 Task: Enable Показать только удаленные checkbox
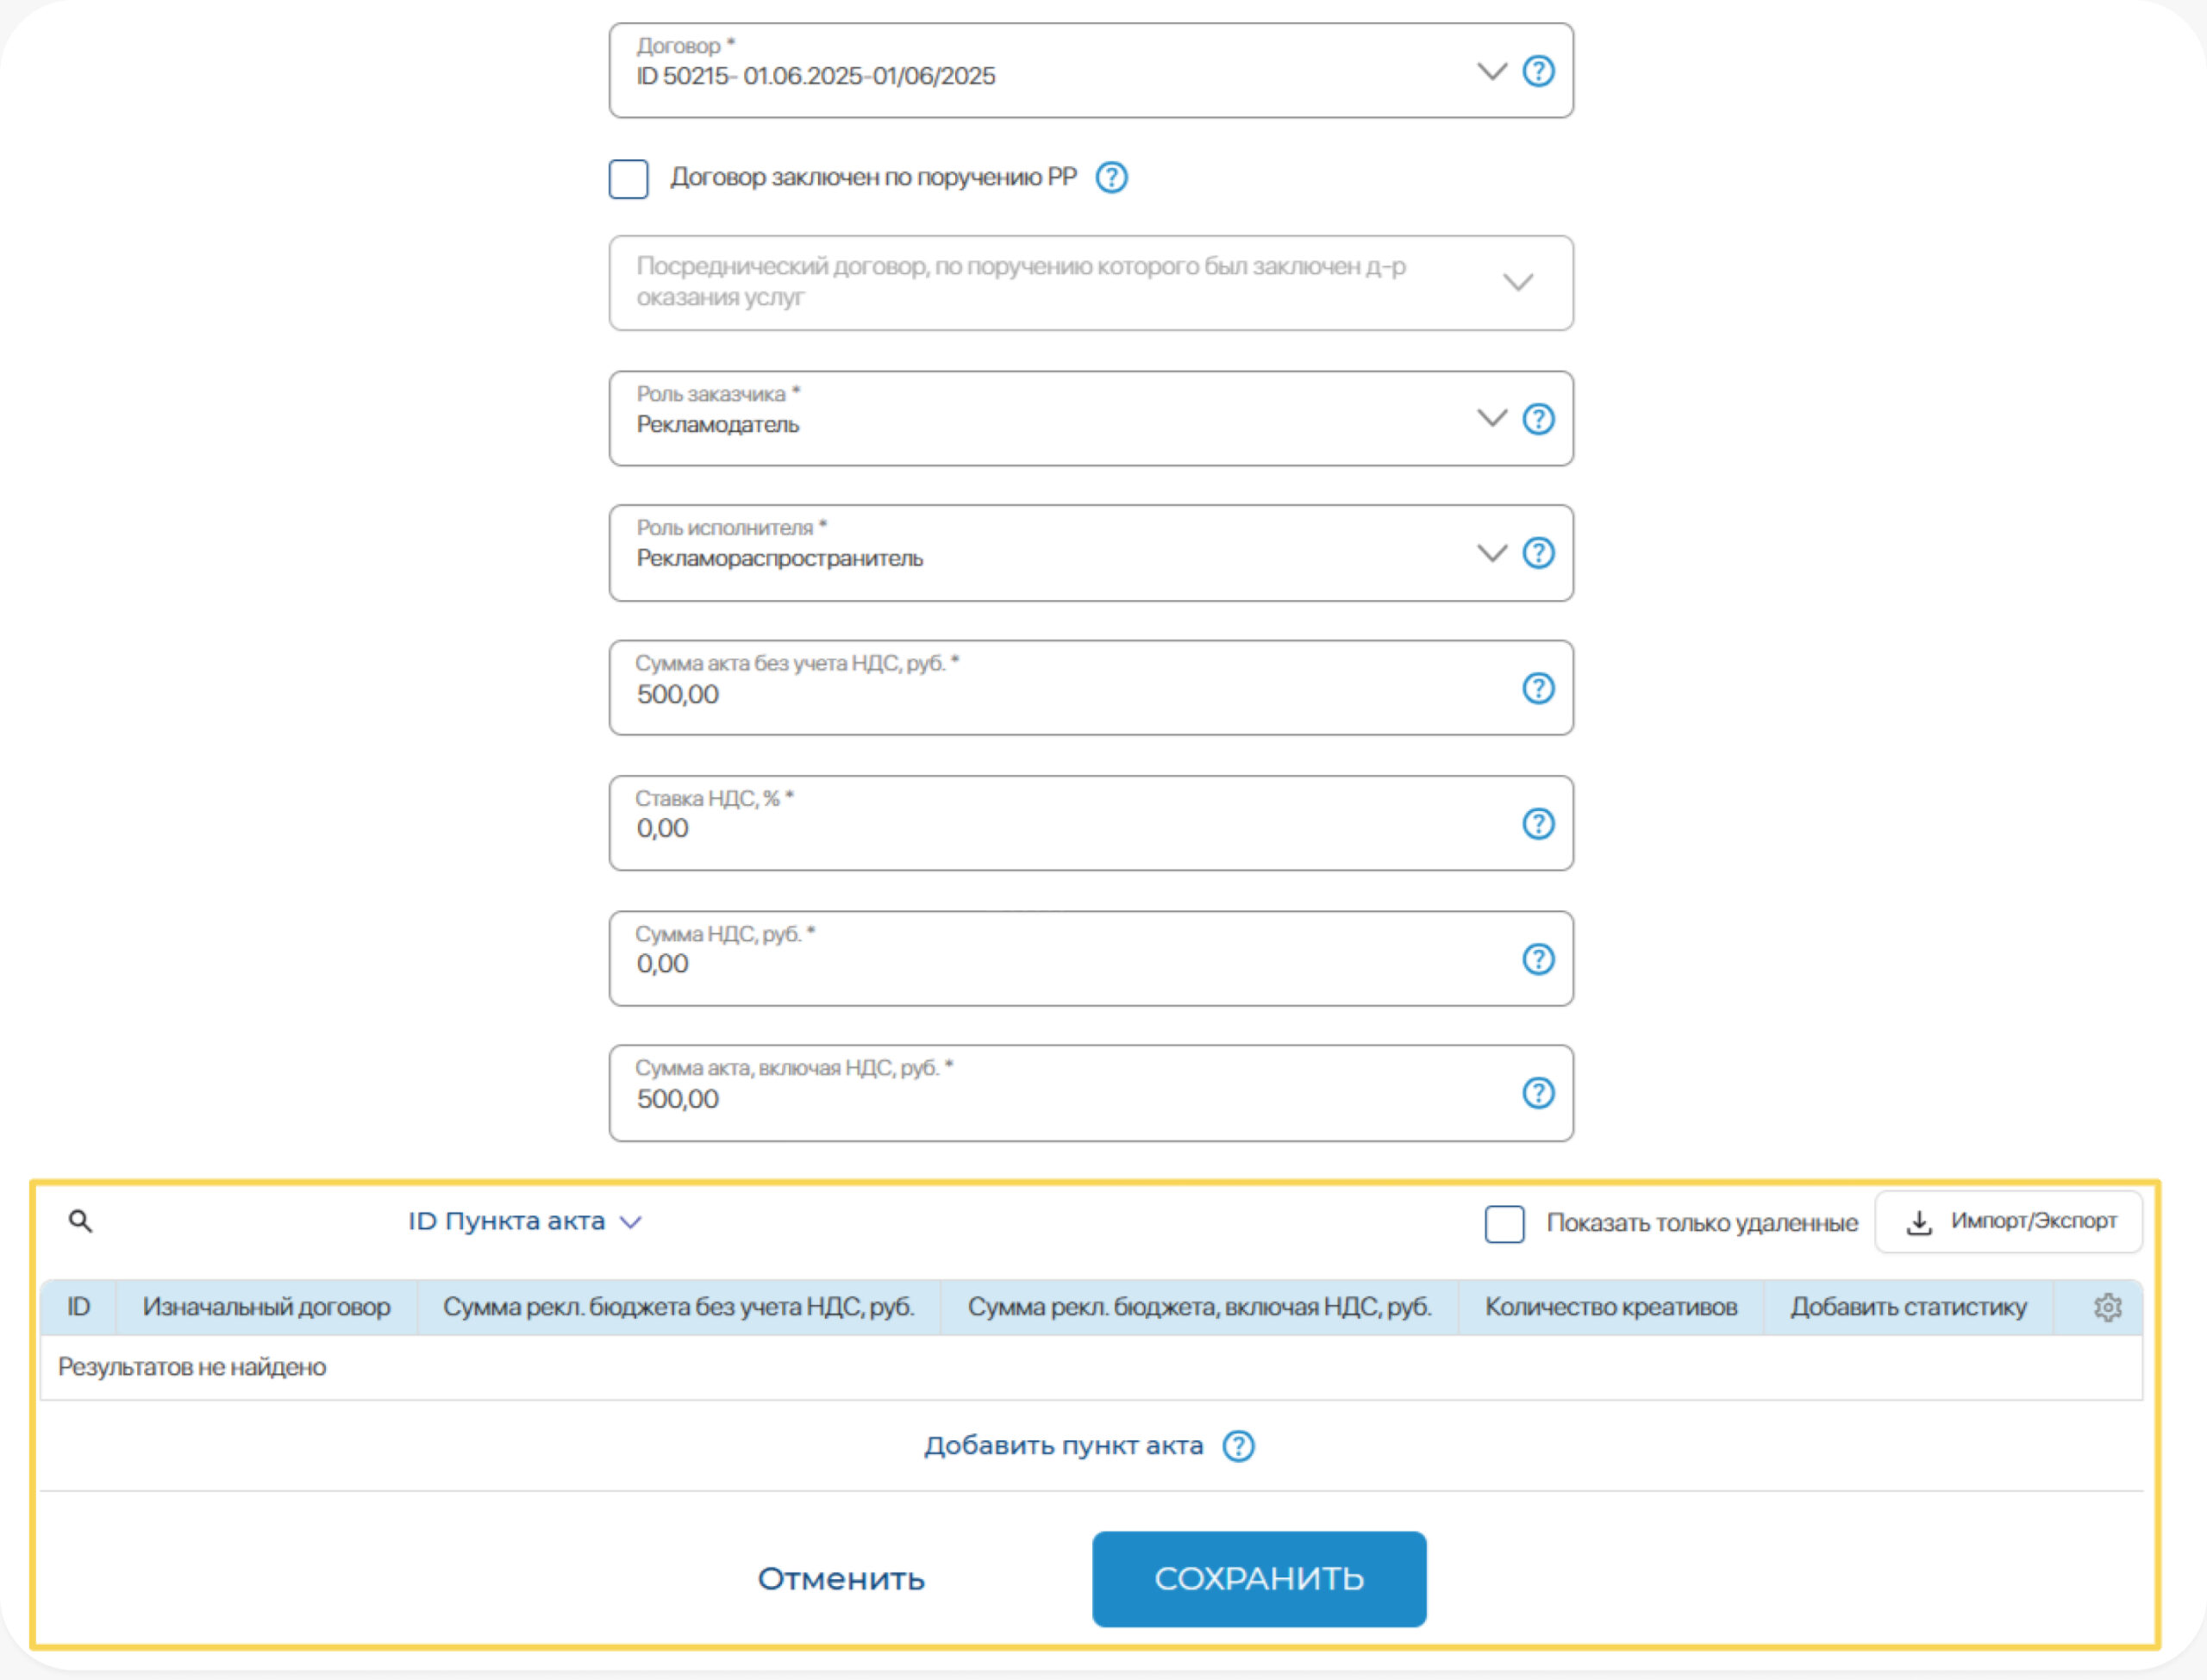[1504, 1223]
